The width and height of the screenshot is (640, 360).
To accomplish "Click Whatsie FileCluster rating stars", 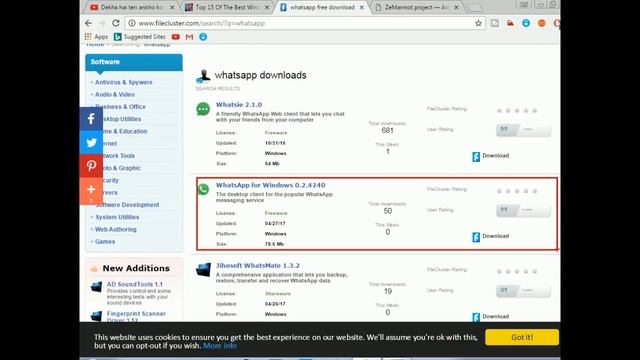I will (x=517, y=110).
